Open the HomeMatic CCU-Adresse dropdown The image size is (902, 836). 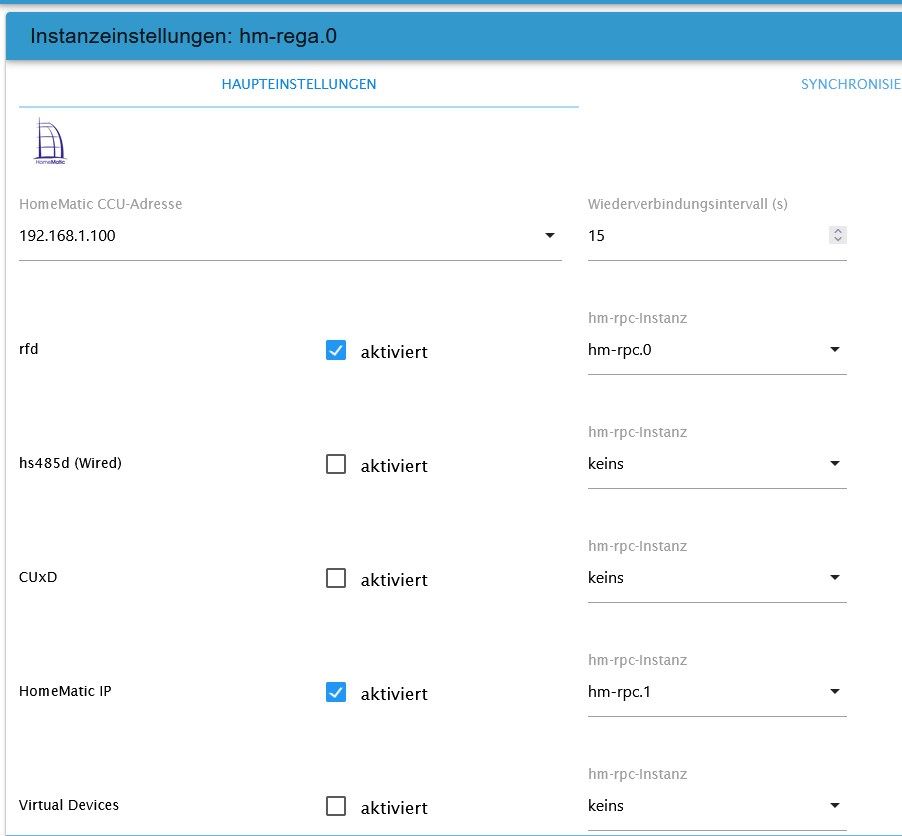[x=290, y=236]
